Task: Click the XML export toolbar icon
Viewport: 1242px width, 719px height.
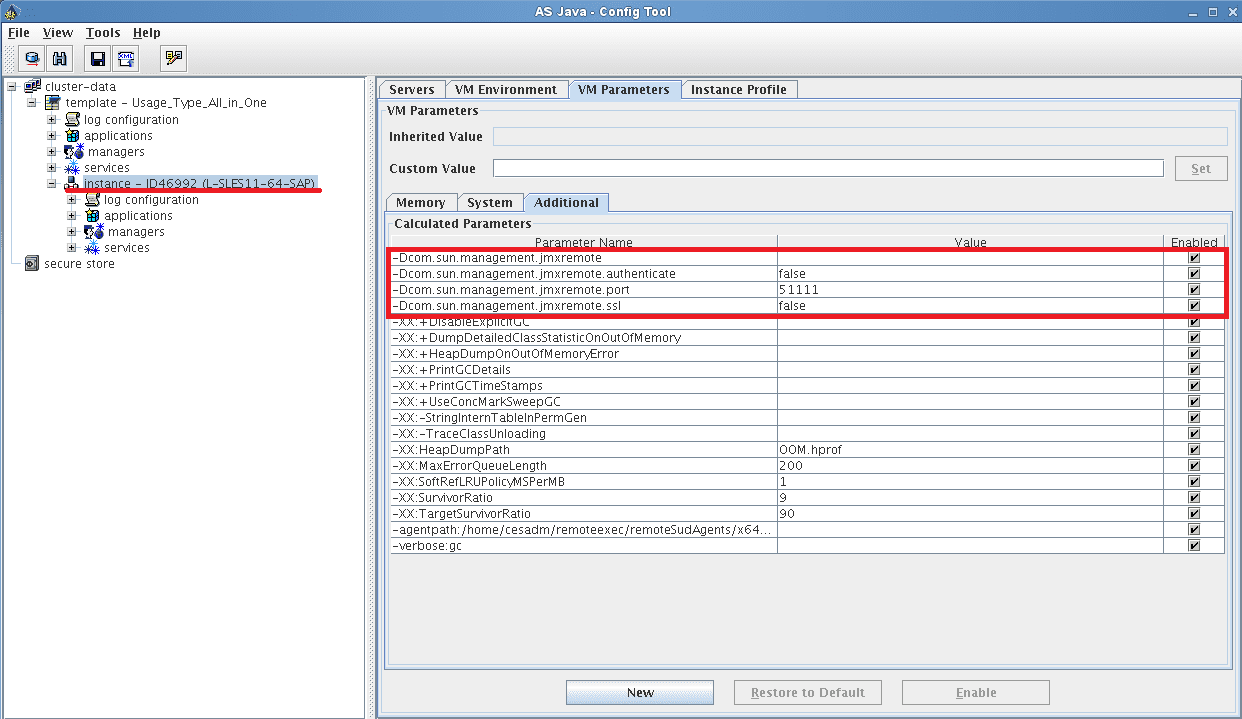Action: [125, 58]
